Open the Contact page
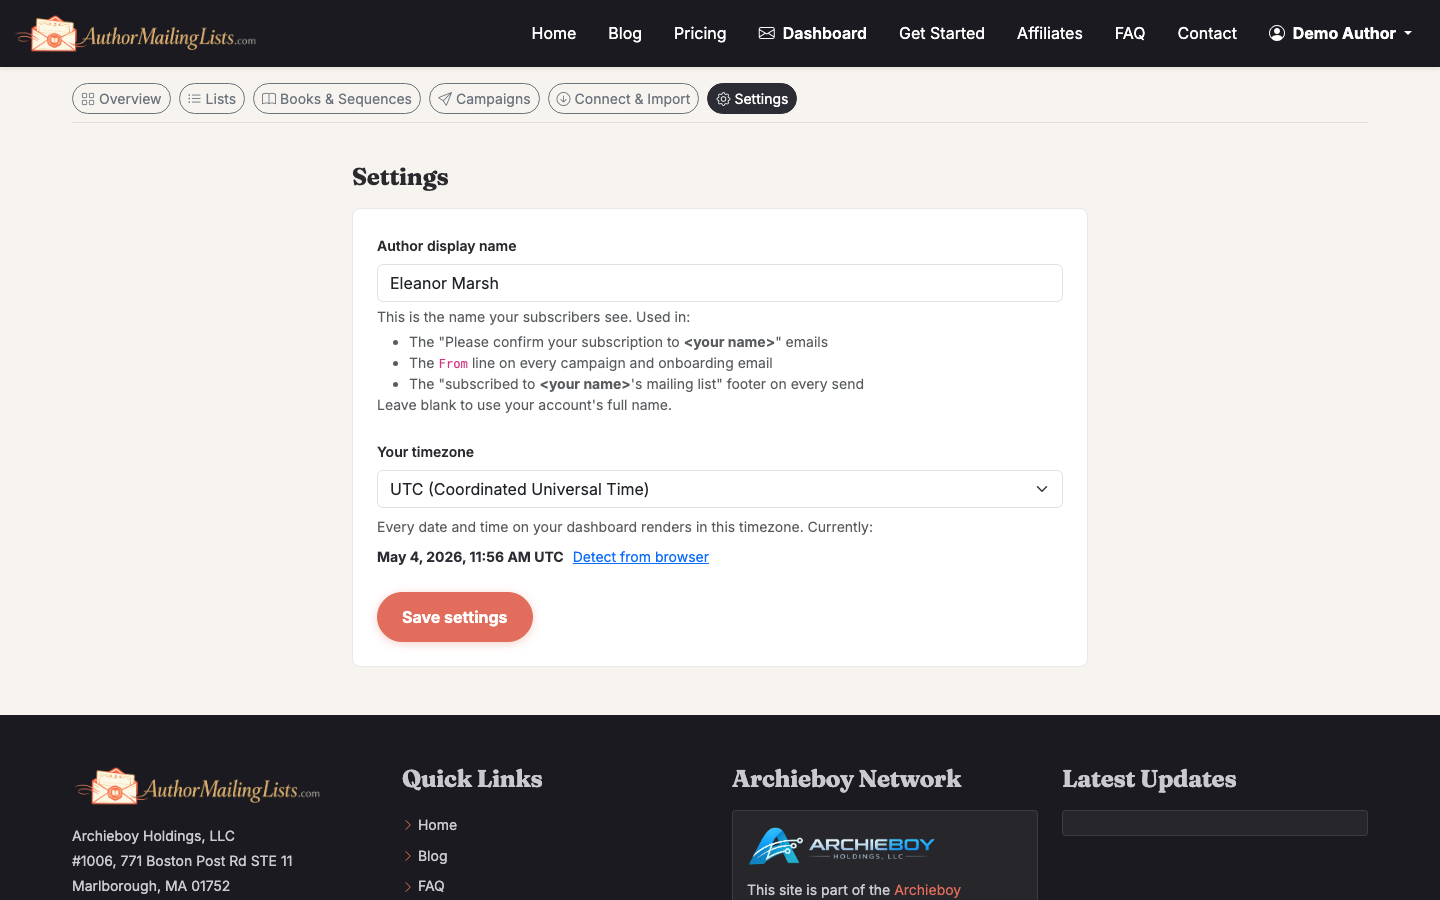Image resolution: width=1440 pixels, height=900 pixels. coord(1207,33)
